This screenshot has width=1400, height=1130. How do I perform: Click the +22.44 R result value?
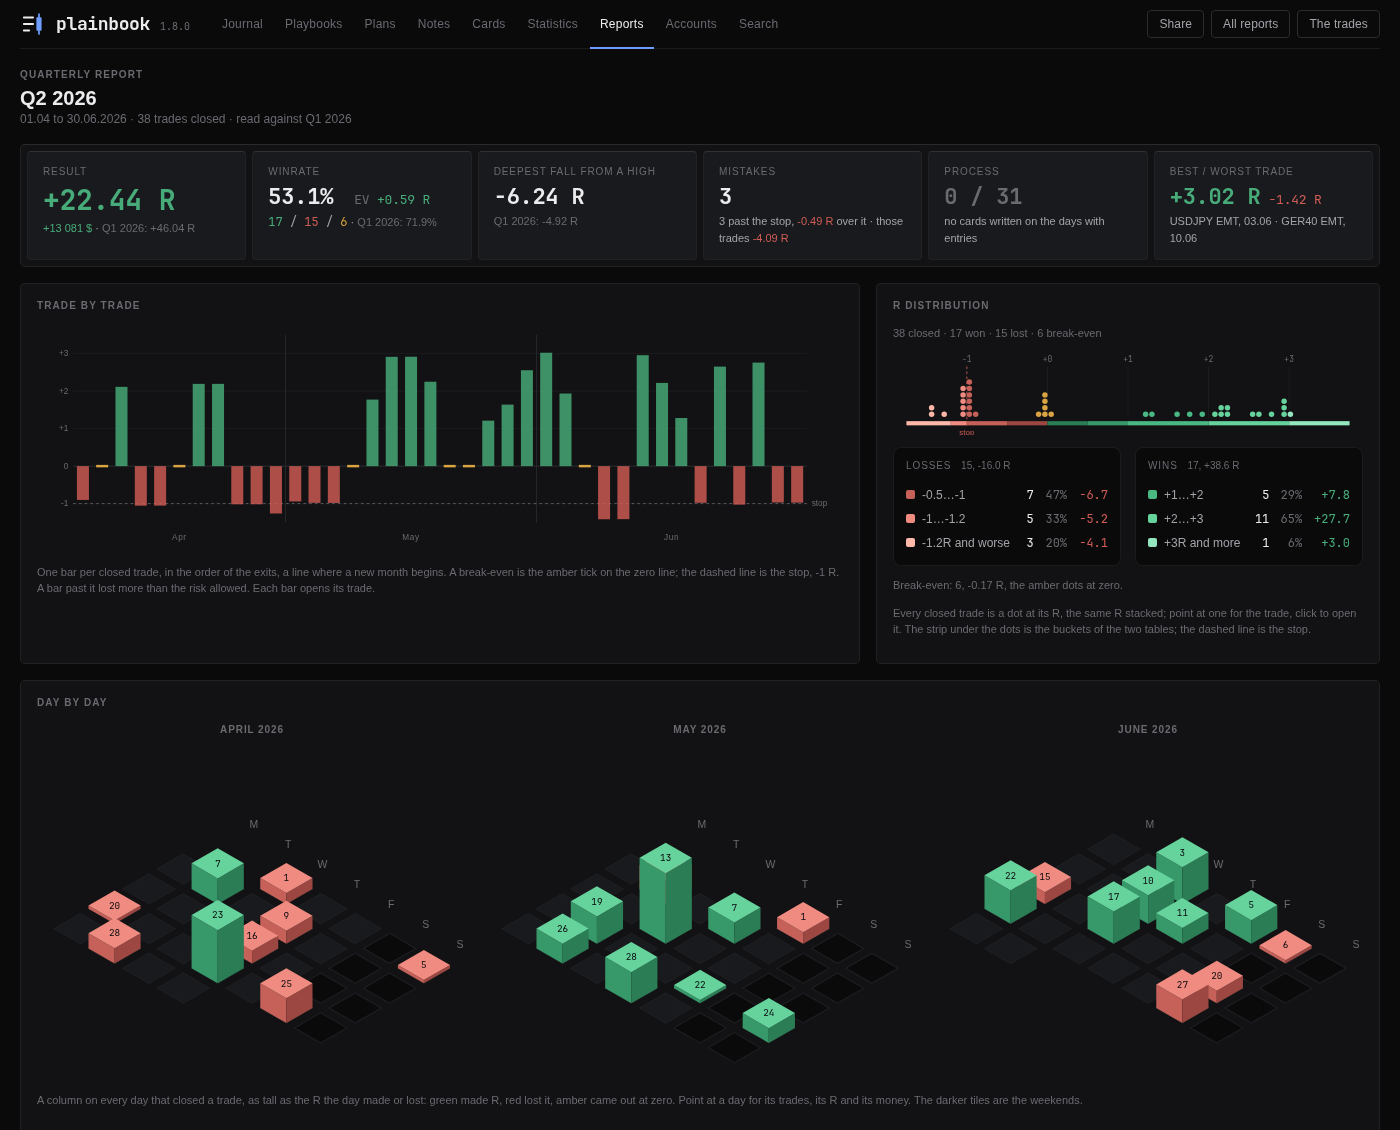tap(109, 201)
